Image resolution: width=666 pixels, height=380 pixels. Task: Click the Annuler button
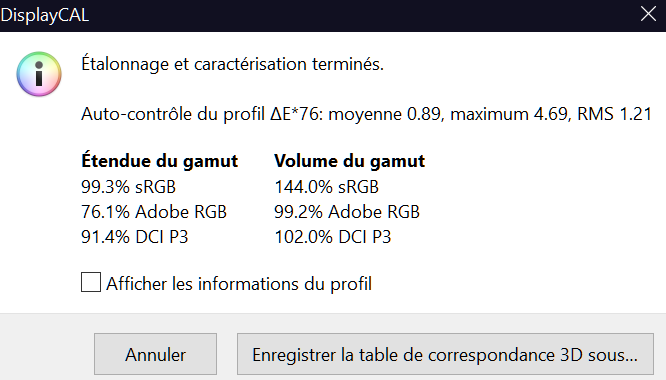[155, 354]
